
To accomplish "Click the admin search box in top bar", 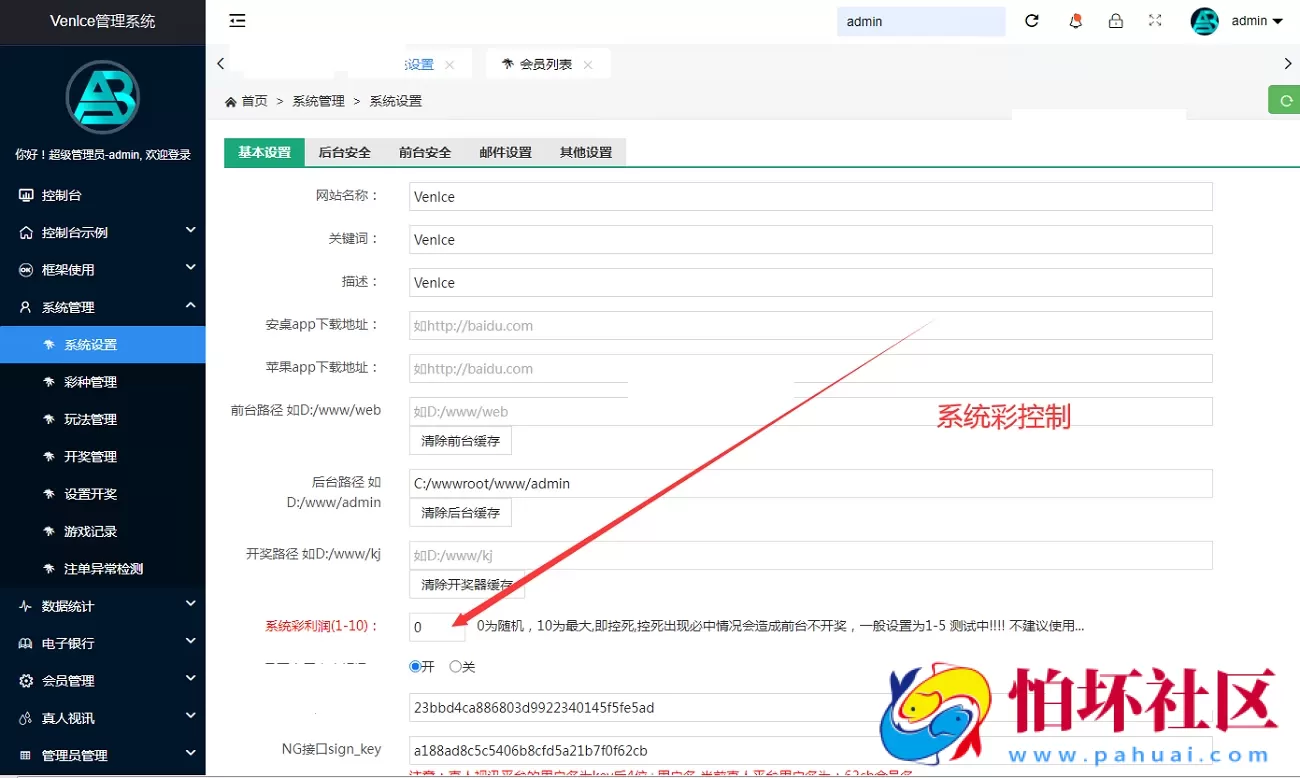I will pos(920,20).
